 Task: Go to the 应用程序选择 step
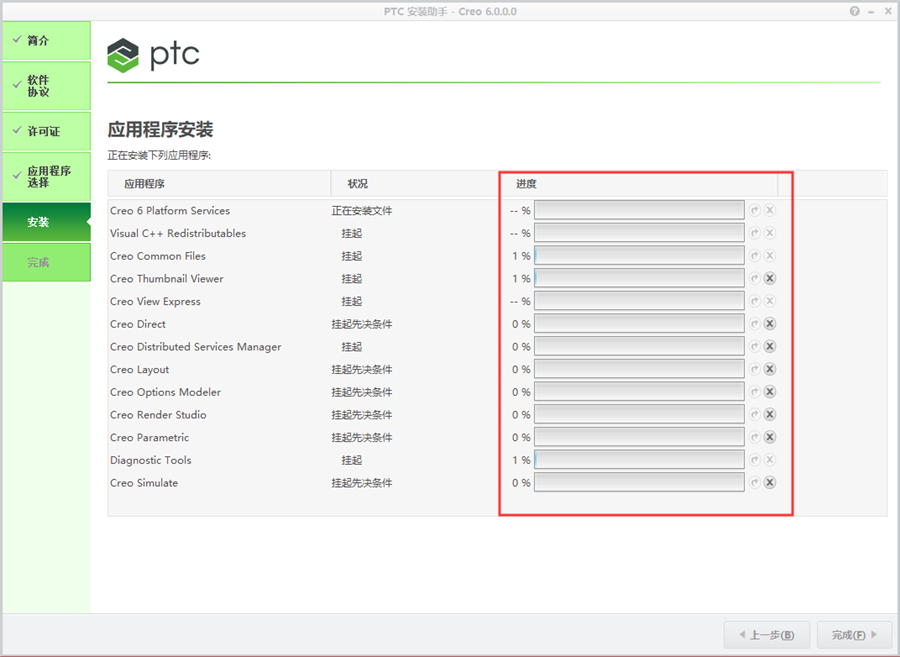(x=46, y=176)
